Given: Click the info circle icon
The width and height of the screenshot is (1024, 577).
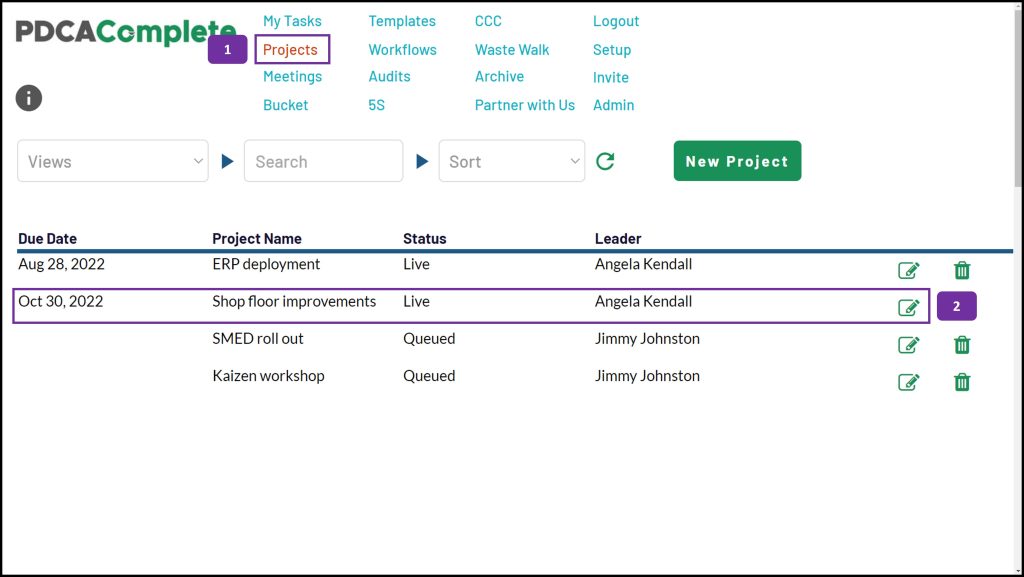Looking at the screenshot, I should pos(29,99).
